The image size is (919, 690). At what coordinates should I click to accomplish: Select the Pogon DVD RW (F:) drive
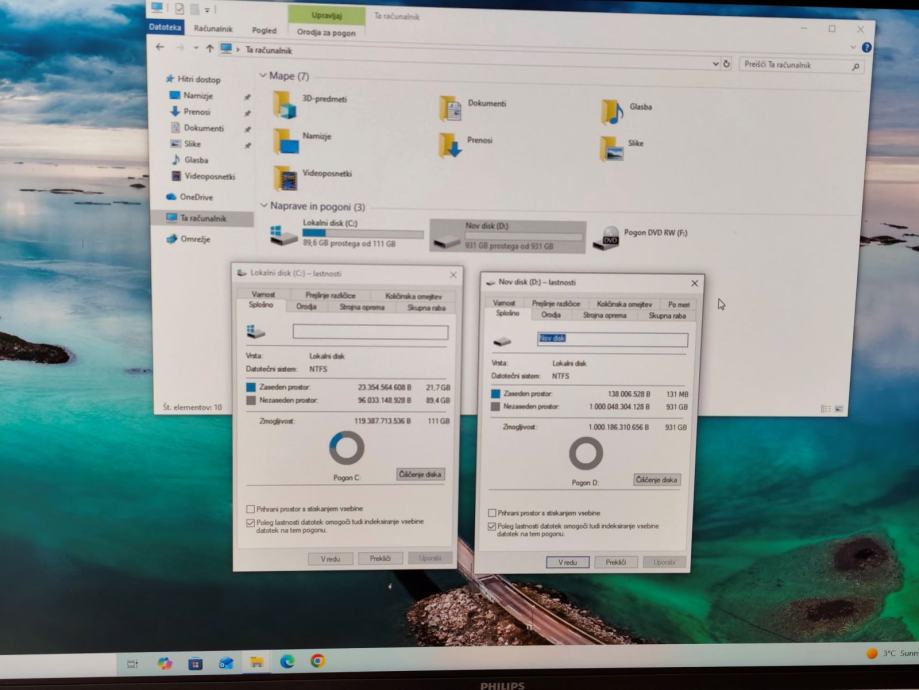(x=607, y=237)
